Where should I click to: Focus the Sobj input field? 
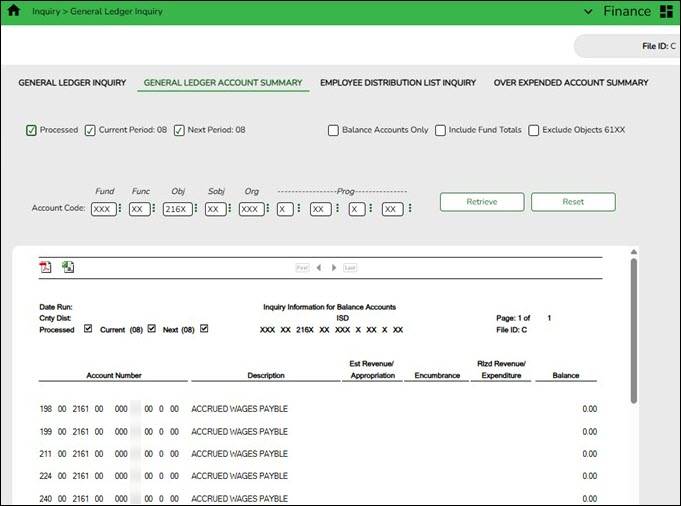215,209
